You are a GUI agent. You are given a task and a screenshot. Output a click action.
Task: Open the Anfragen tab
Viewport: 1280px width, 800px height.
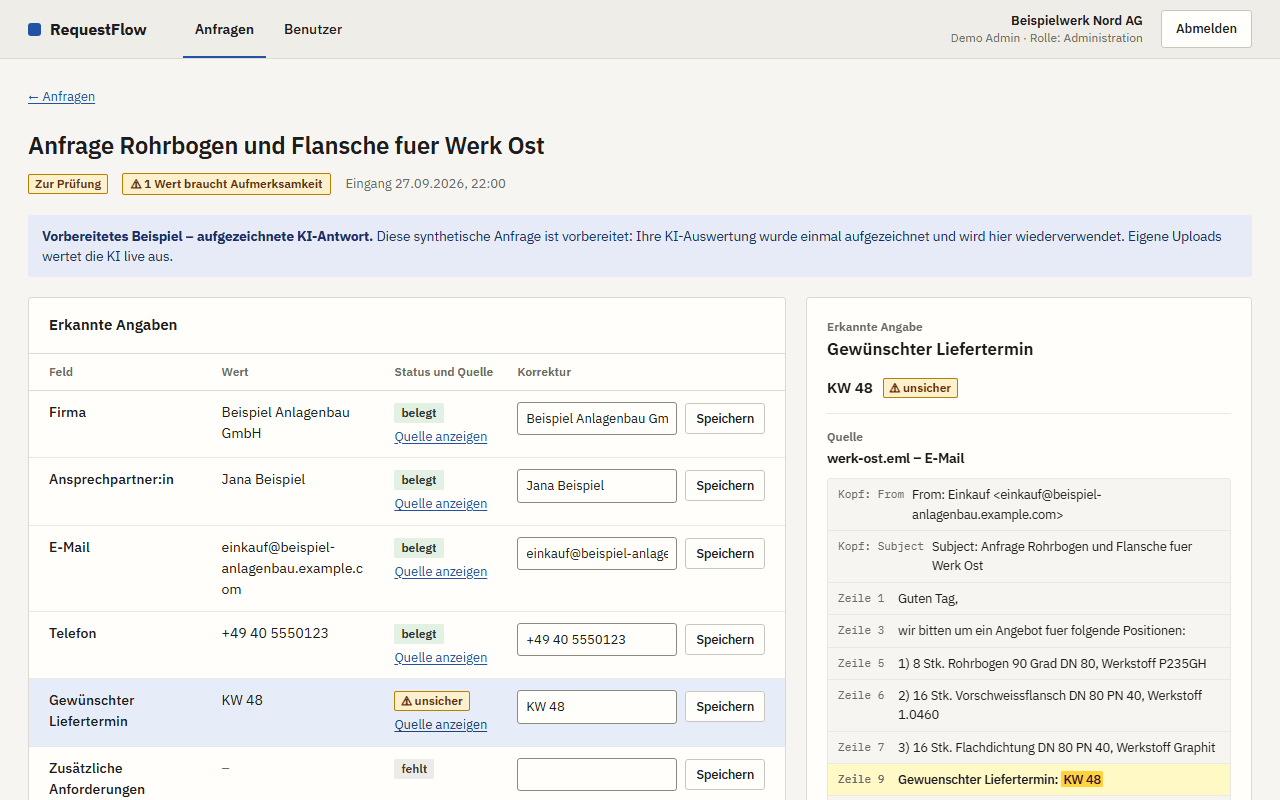[224, 29]
